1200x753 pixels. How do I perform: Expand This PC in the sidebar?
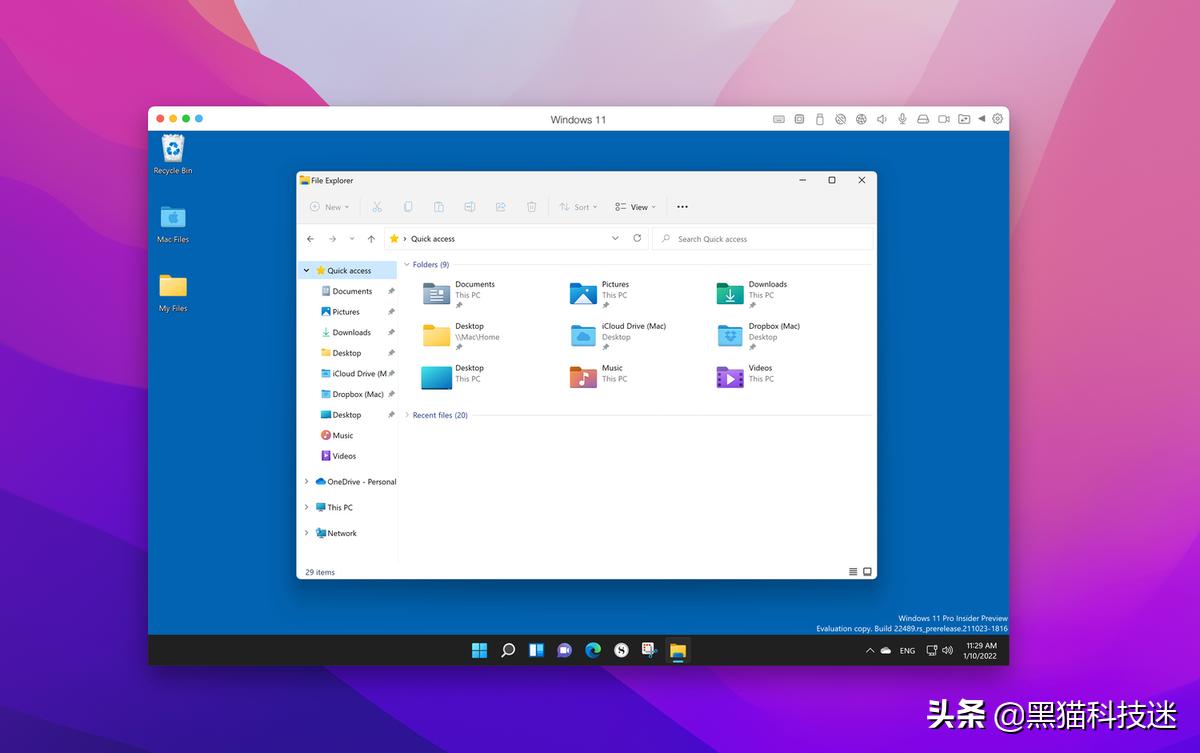coord(306,507)
